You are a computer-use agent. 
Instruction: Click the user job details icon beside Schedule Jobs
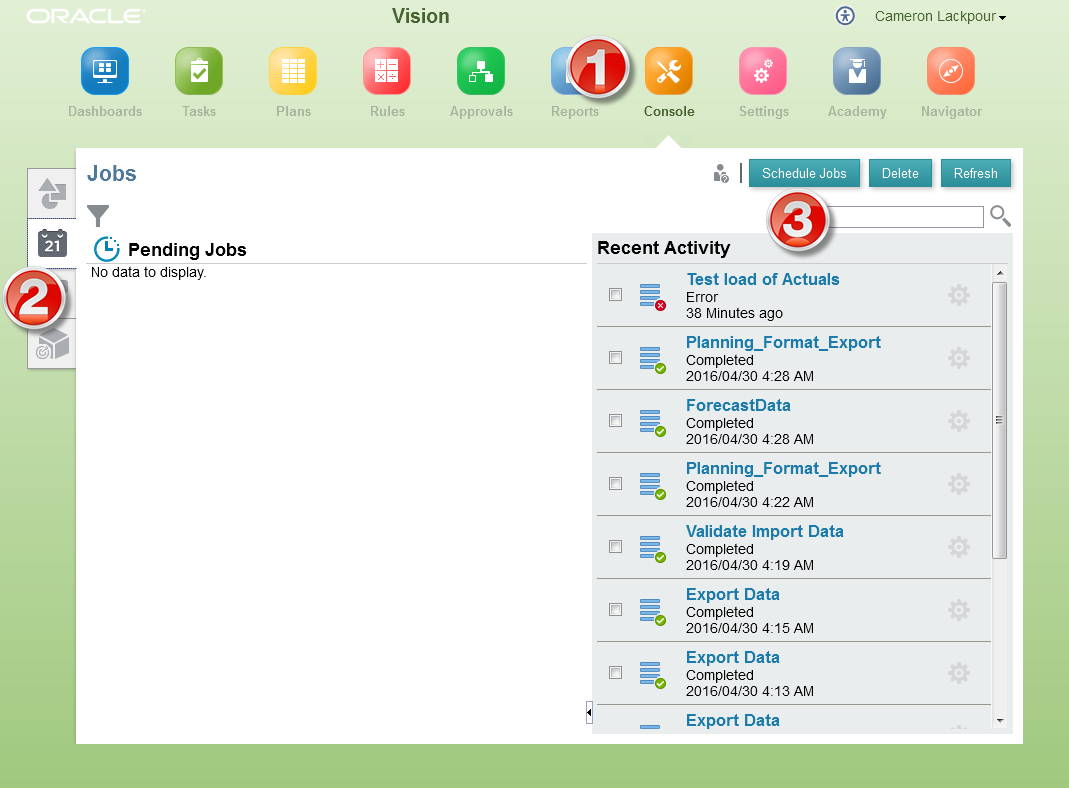[x=721, y=173]
